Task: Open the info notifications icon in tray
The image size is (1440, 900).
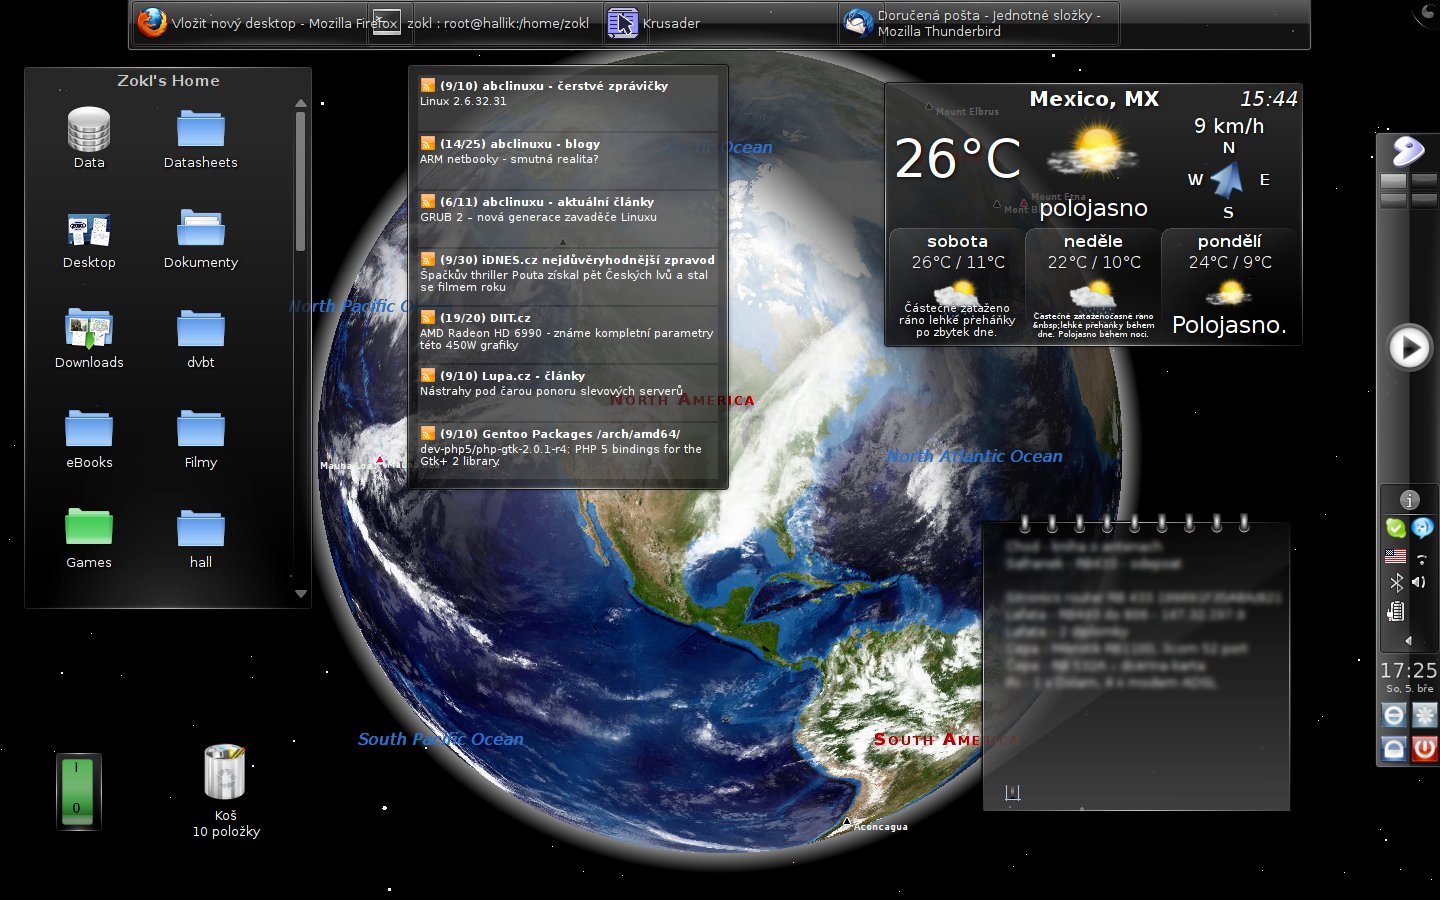Action: click(x=1409, y=500)
